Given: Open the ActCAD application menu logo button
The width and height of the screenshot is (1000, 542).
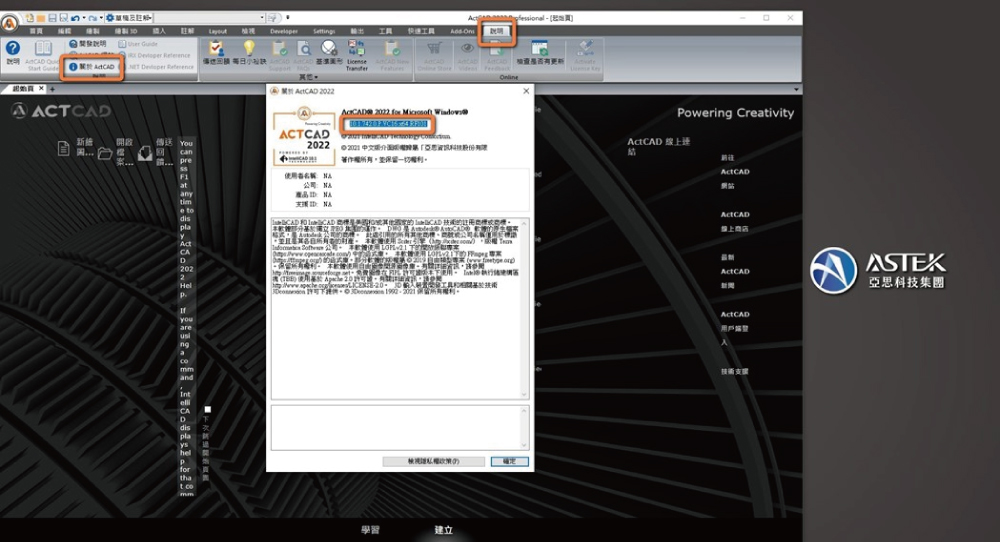Looking at the screenshot, I should coord(9,24).
